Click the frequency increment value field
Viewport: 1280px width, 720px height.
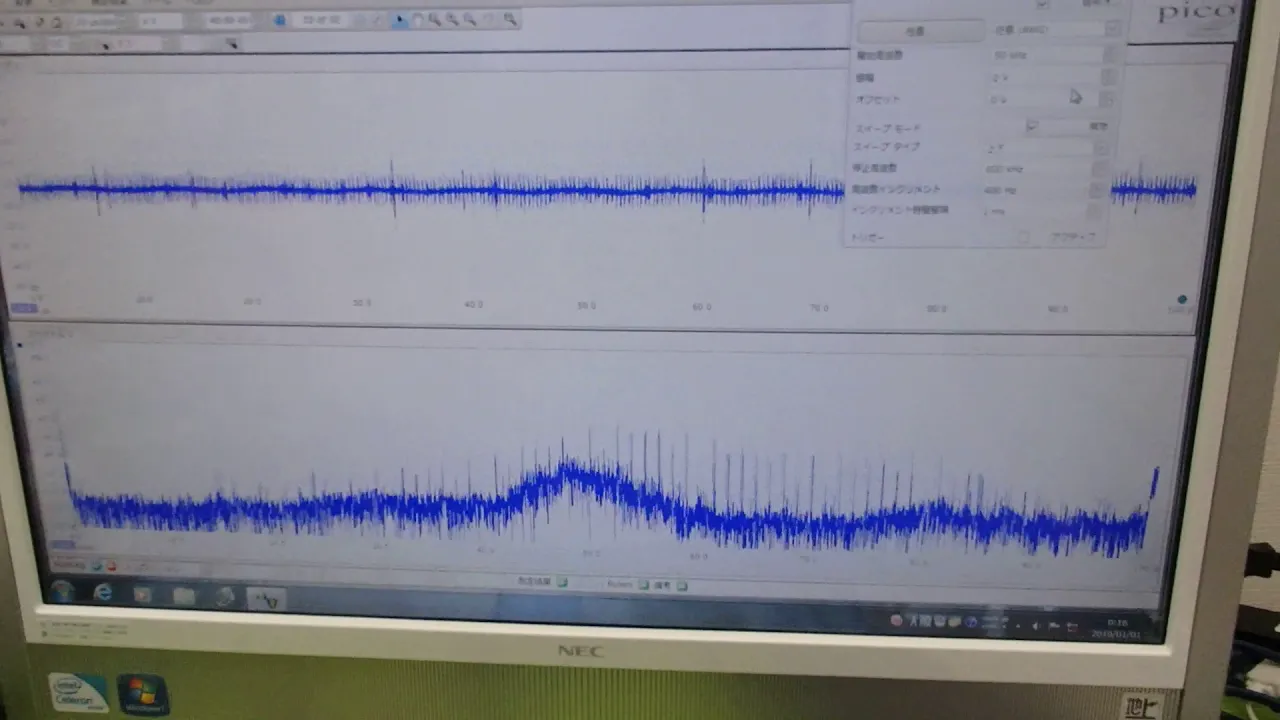(x=1038, y=189)
